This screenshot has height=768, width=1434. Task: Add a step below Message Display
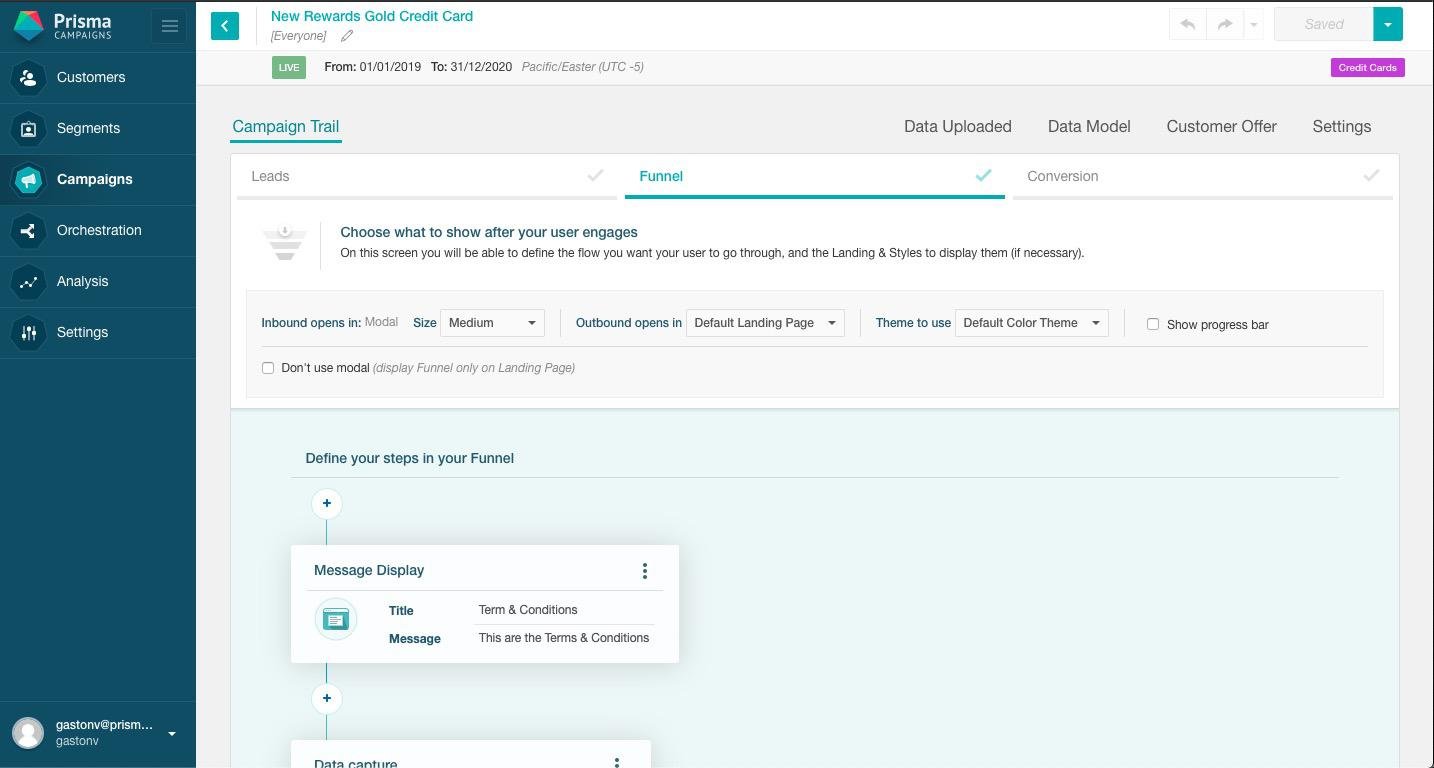pos(326,698)
